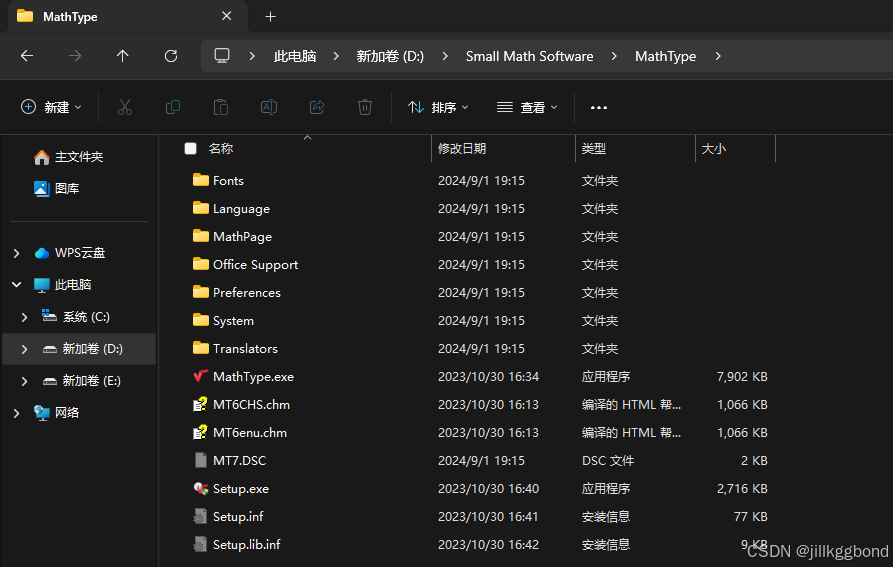Click the forward navigation arrow

click(x=75, y=56)
